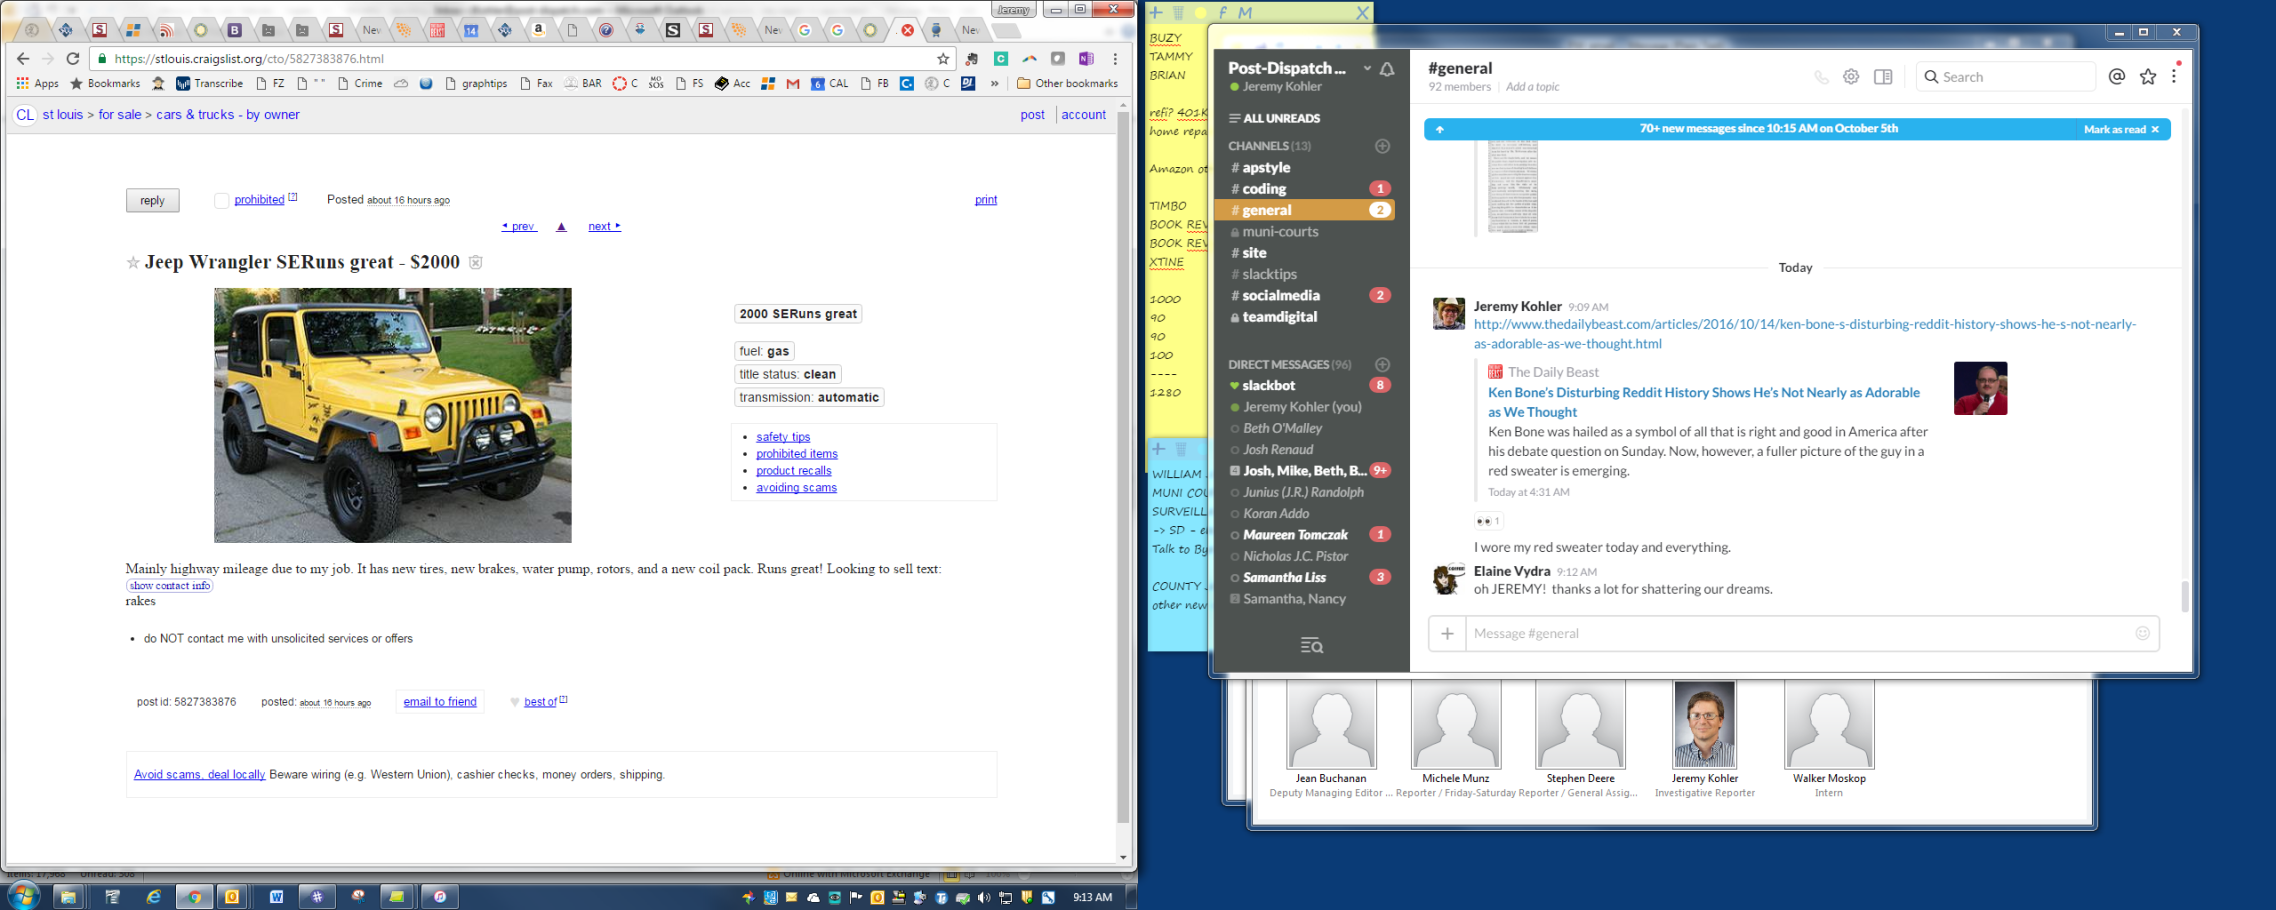Image resolution: width=2276 pixels, height=910 pixels.
Task: Open the Slack more options menu
Action: point(2174,77)
